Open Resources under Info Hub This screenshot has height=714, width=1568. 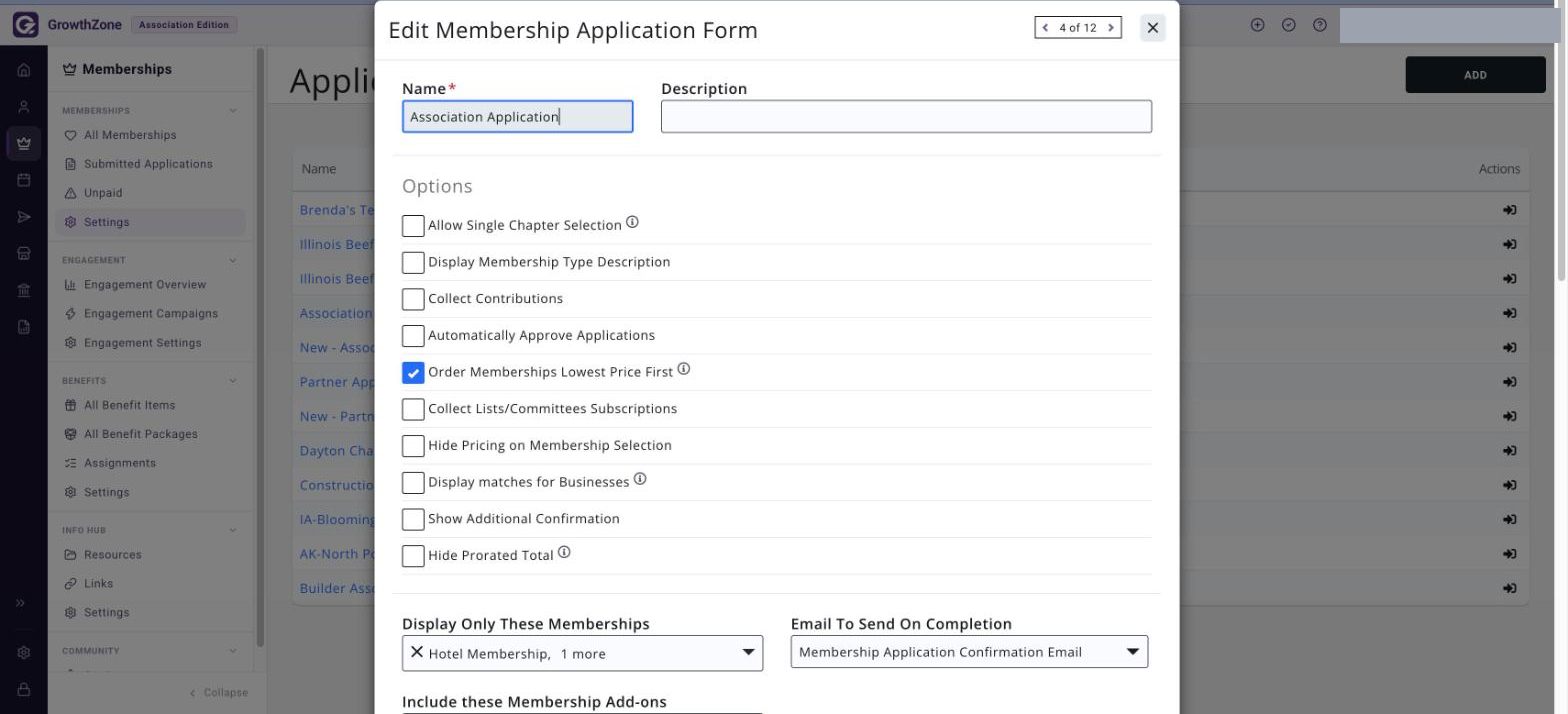[x=113, y=555]
